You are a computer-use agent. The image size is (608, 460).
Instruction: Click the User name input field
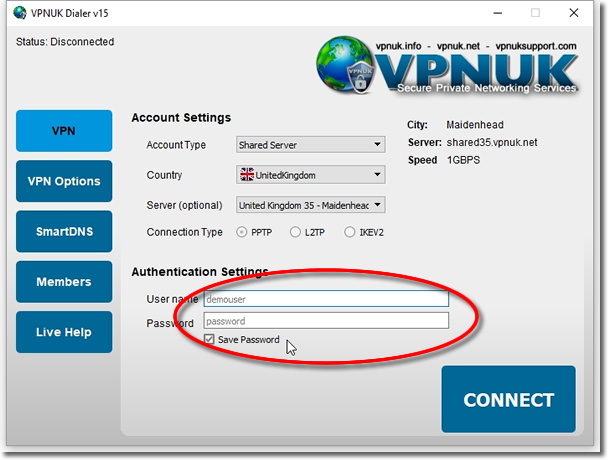click(x=326, y=299)
